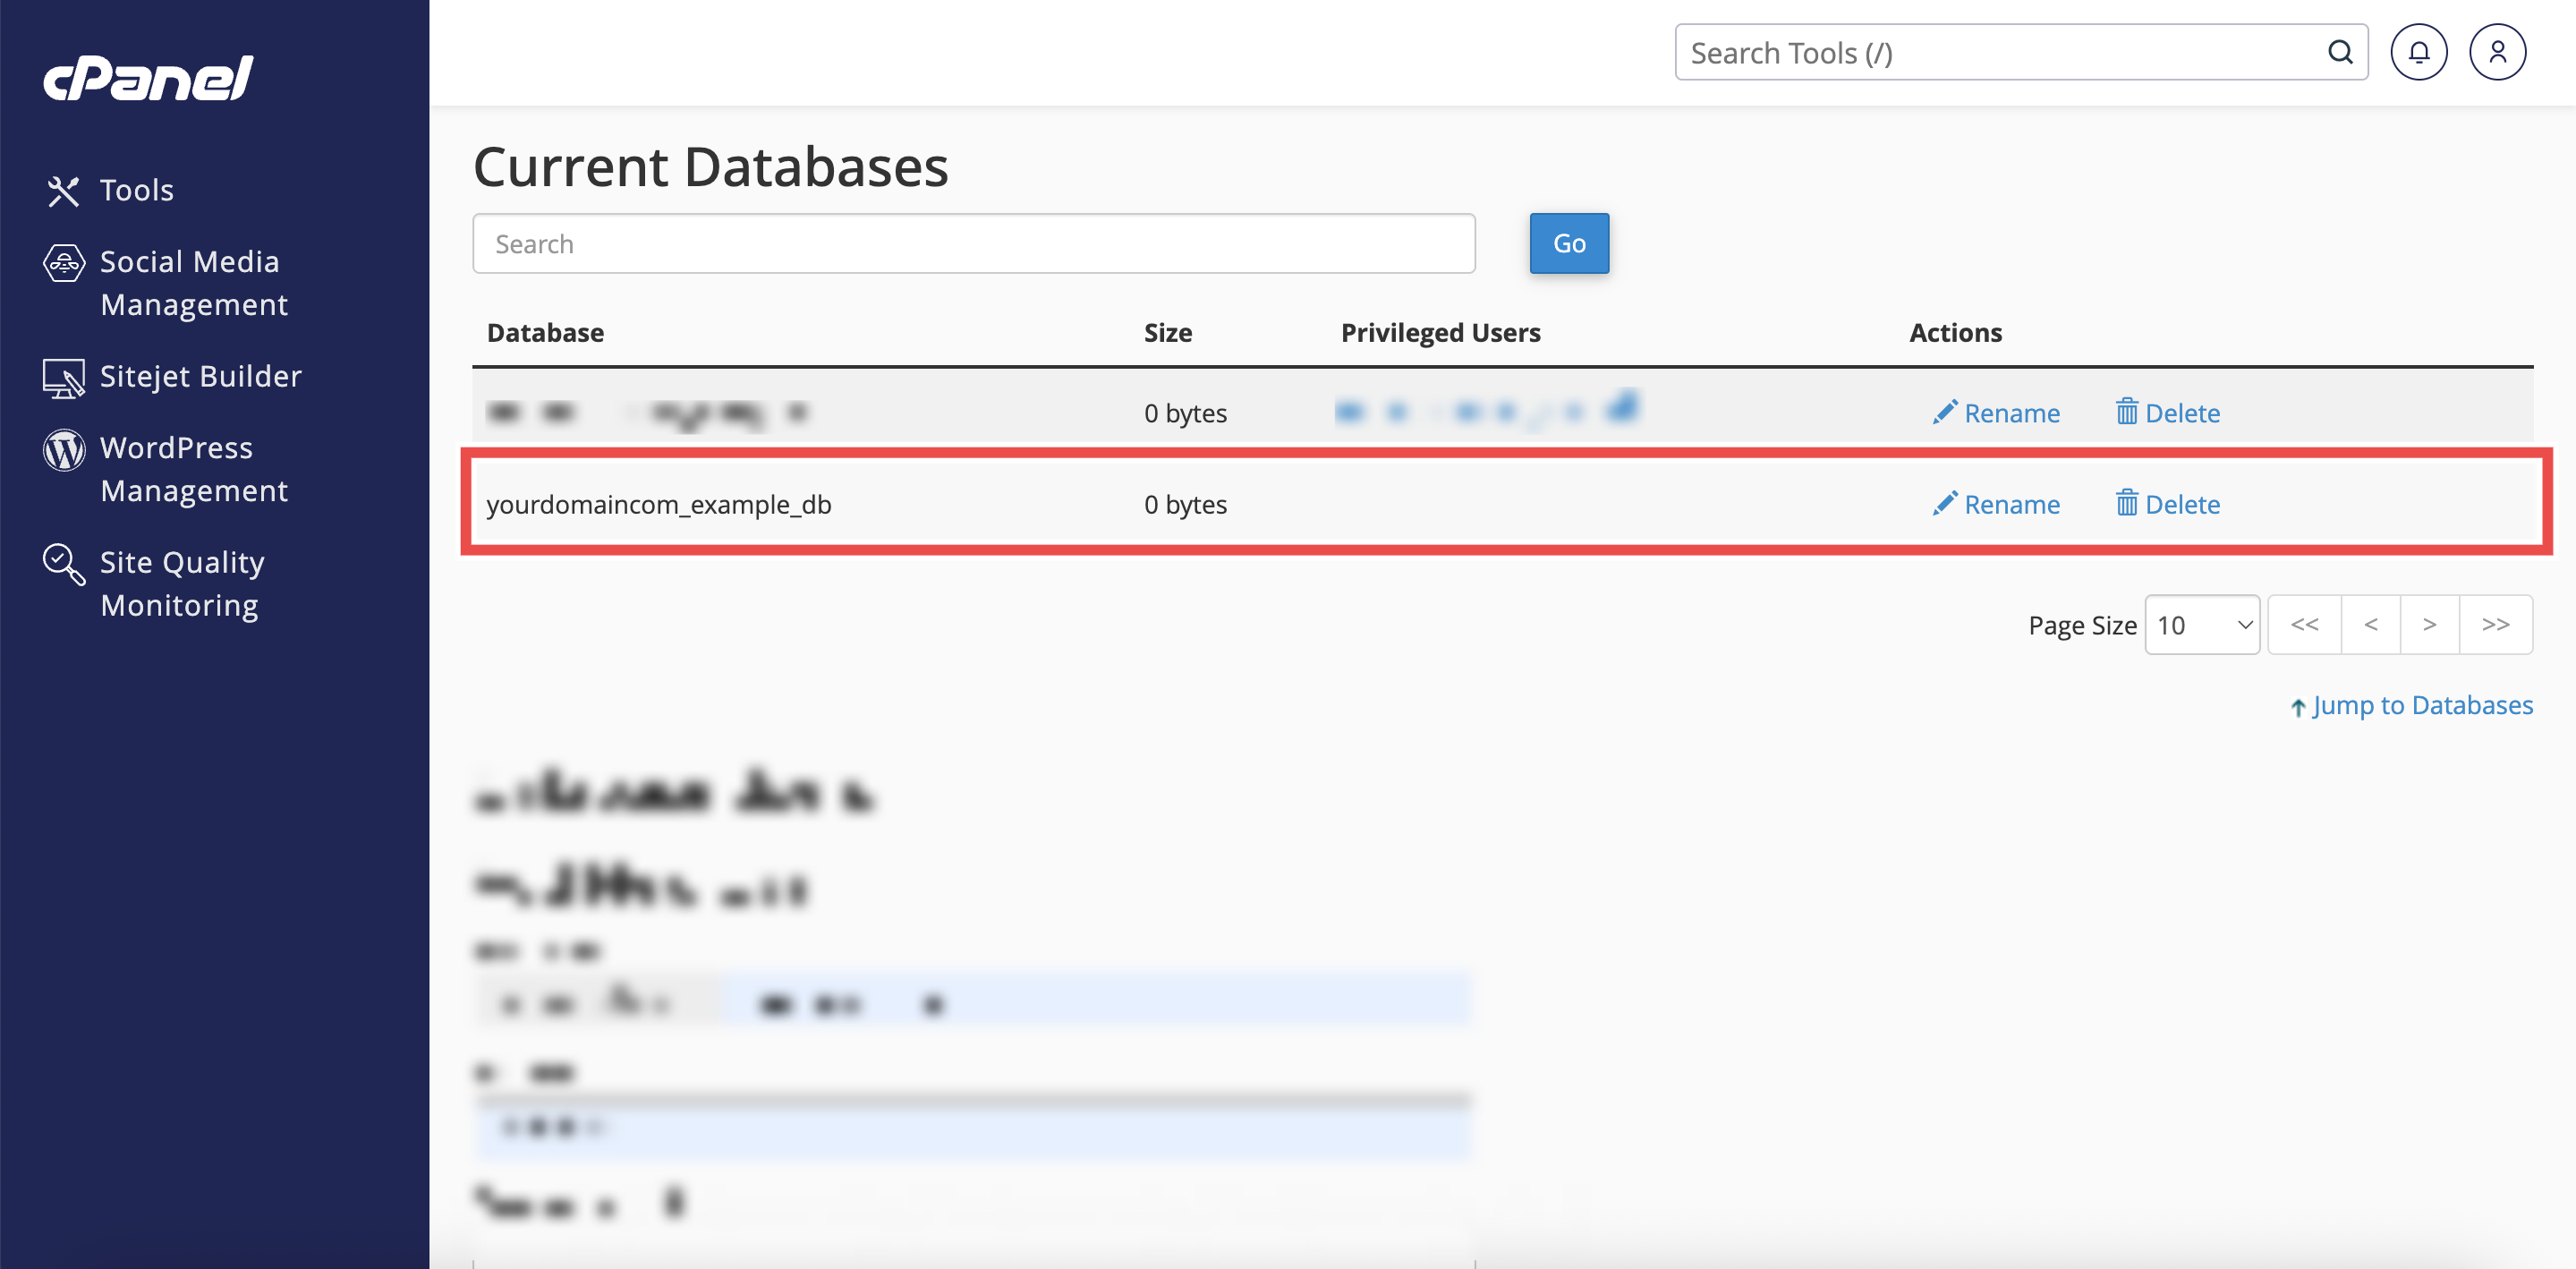Go to first page with << button
The height and width of the screenshot is (1269, 2576).
tap(2304, 625)
